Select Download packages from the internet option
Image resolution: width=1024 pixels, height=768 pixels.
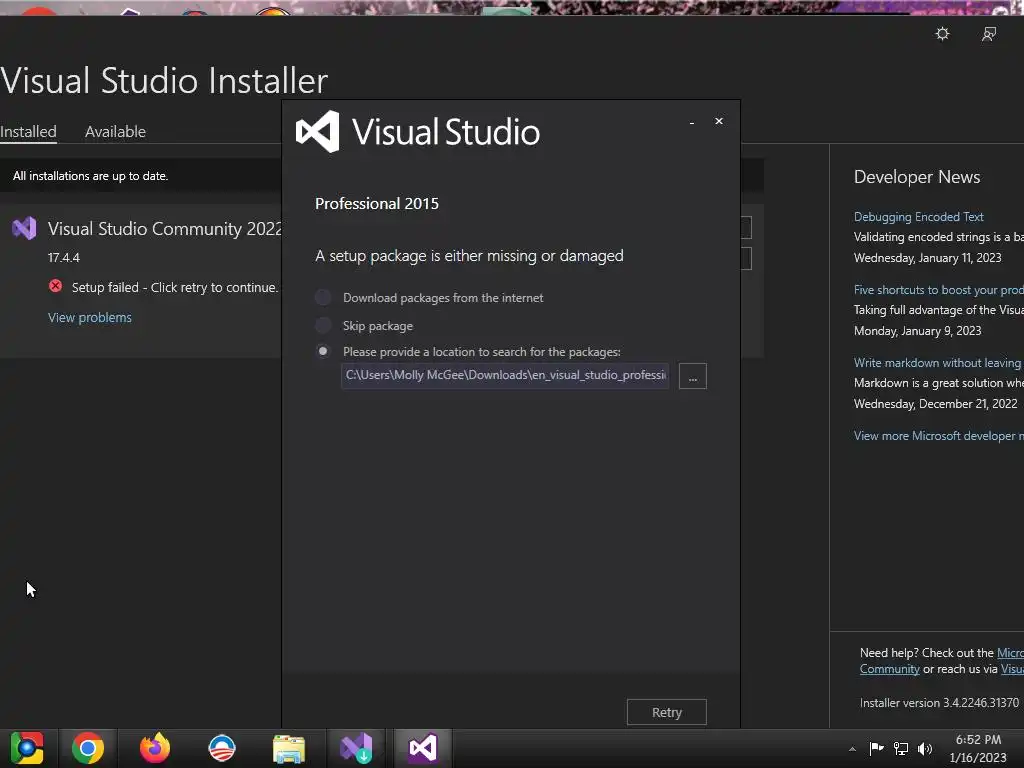pos(323,298)
